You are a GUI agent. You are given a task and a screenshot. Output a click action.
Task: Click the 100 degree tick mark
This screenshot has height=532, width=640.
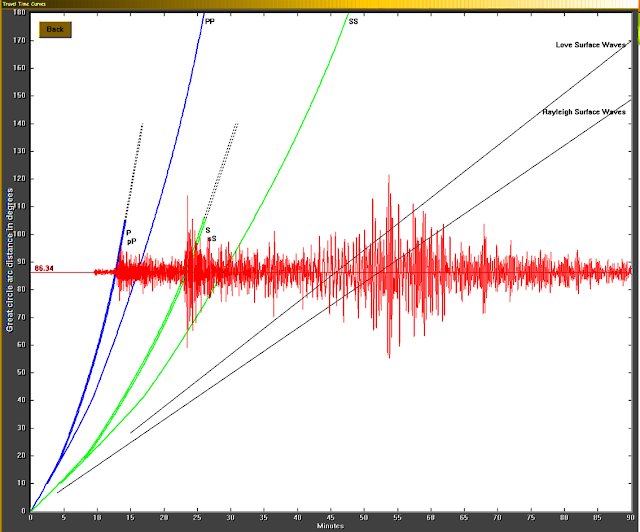coord(28,234)
